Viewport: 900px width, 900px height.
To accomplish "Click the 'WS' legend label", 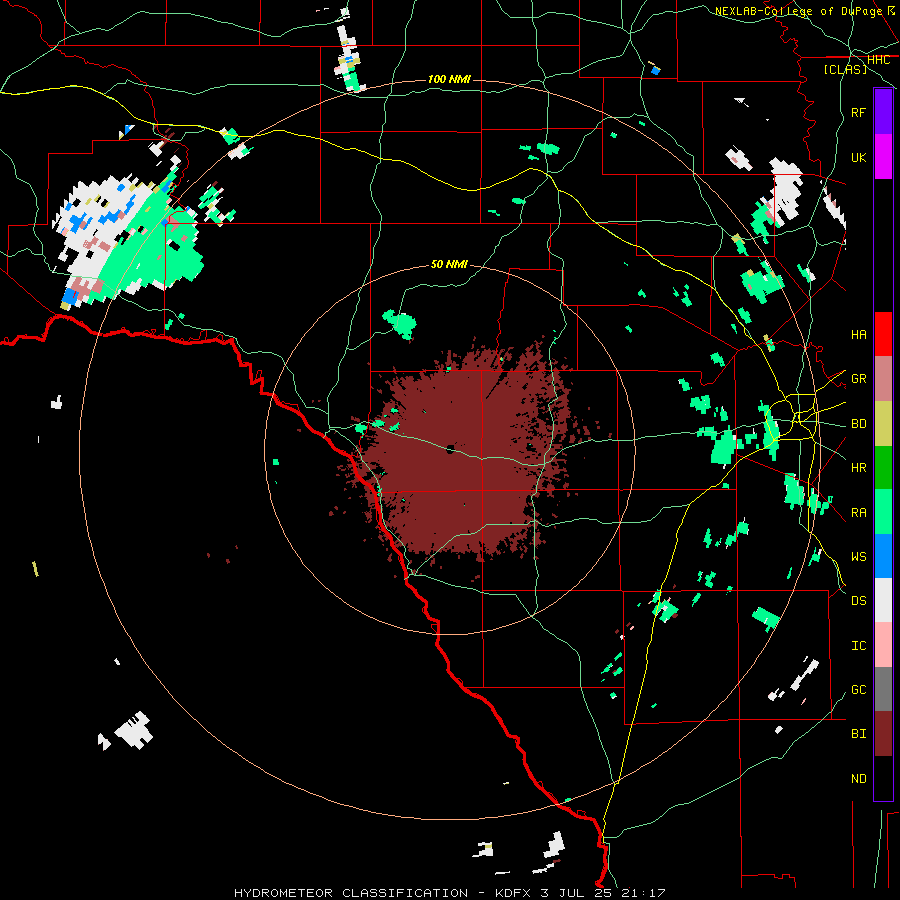I will pyautogui.click(x=858, y=556).
